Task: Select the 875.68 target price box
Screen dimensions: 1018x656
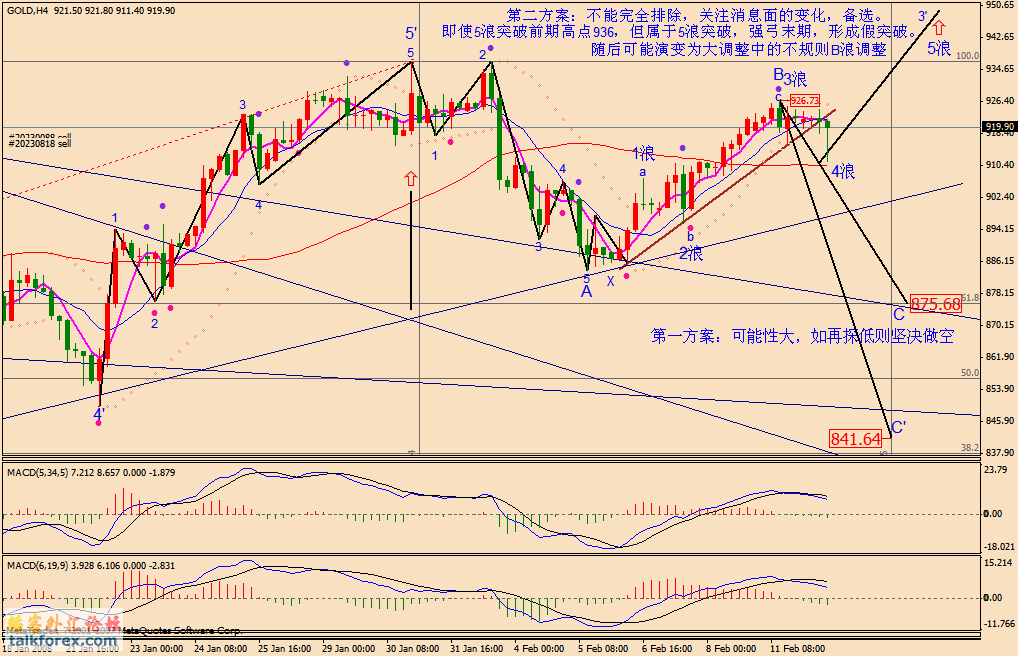Action: point(935,303)
